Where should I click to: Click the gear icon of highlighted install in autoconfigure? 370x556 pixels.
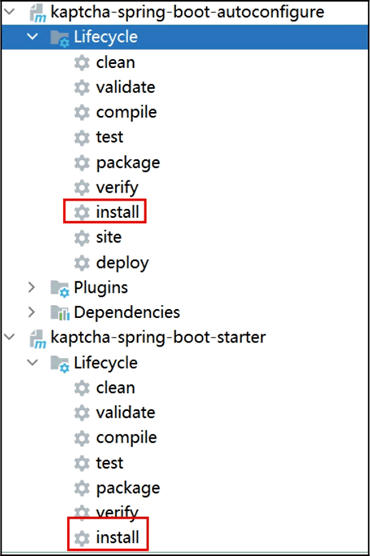(82, 212)
